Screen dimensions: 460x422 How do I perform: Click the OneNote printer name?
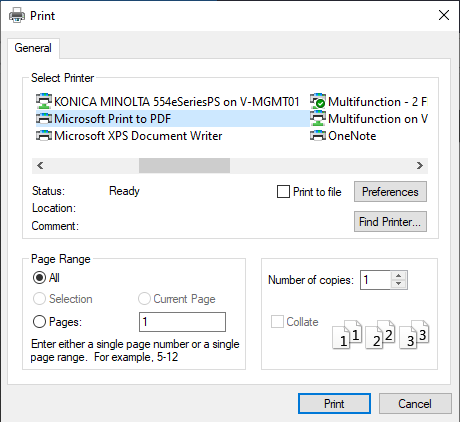pyautogui.click(x=352, y=135)
